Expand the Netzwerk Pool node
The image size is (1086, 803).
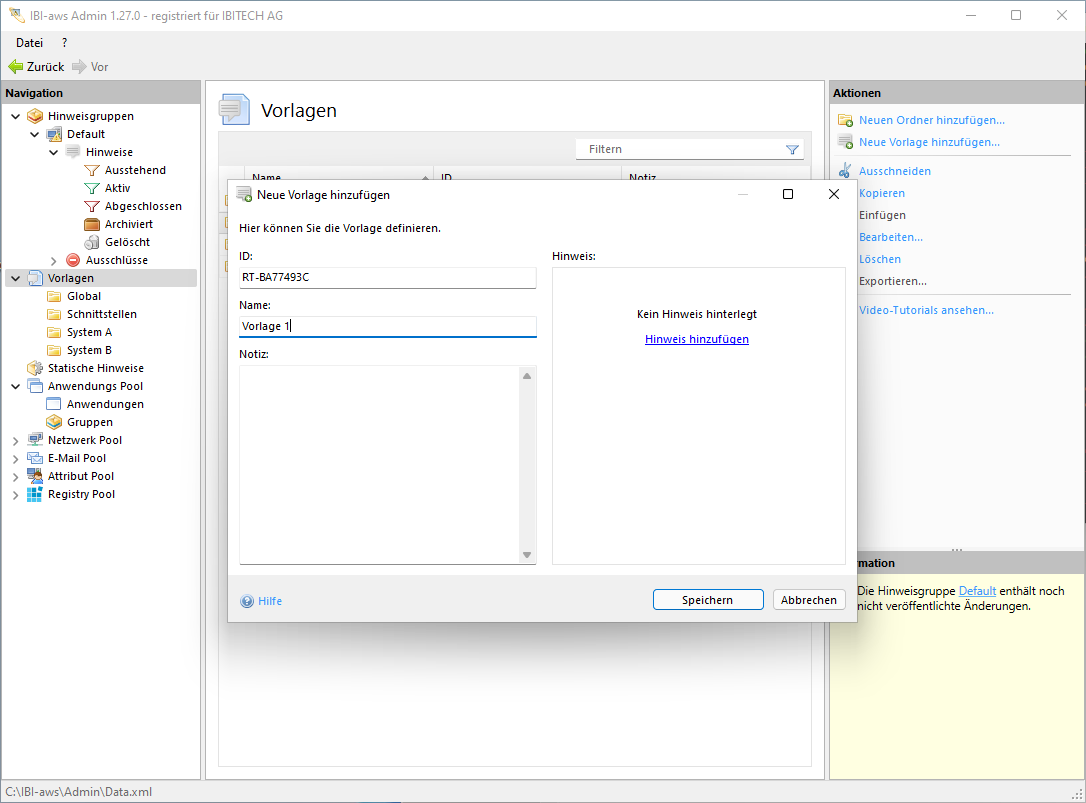point(16,440)
